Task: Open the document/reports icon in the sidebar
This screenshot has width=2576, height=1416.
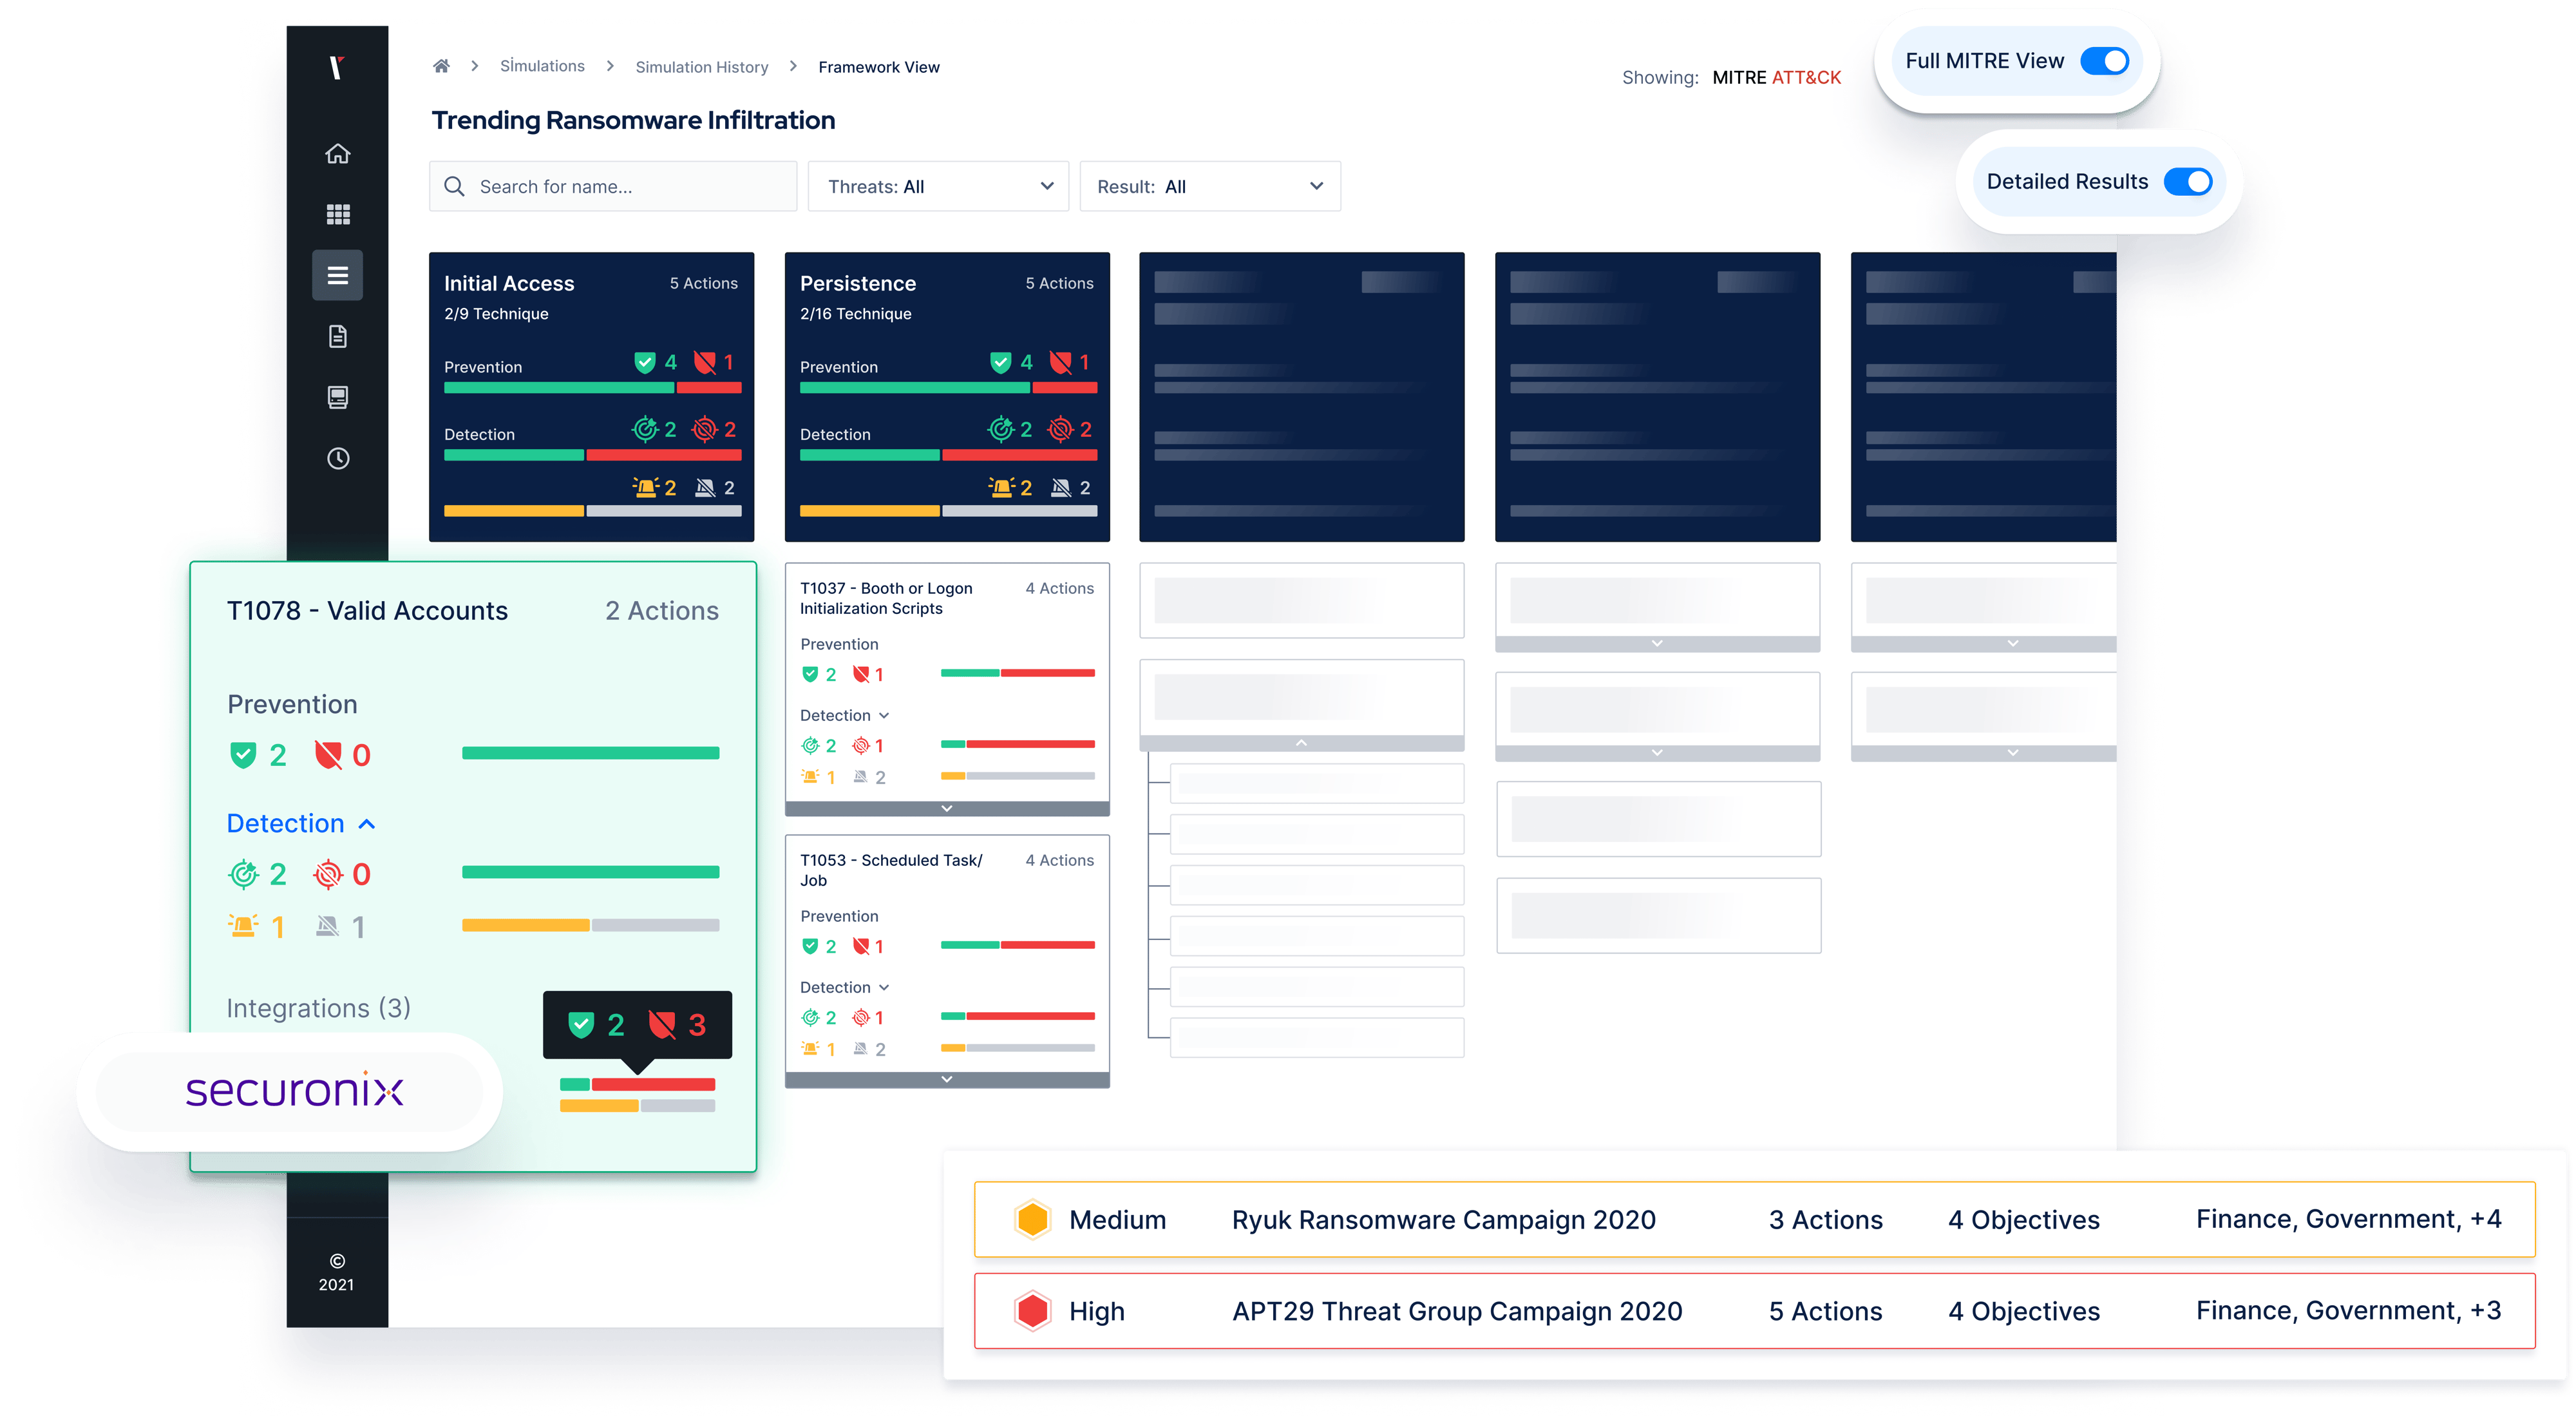Action: [337, 336]
